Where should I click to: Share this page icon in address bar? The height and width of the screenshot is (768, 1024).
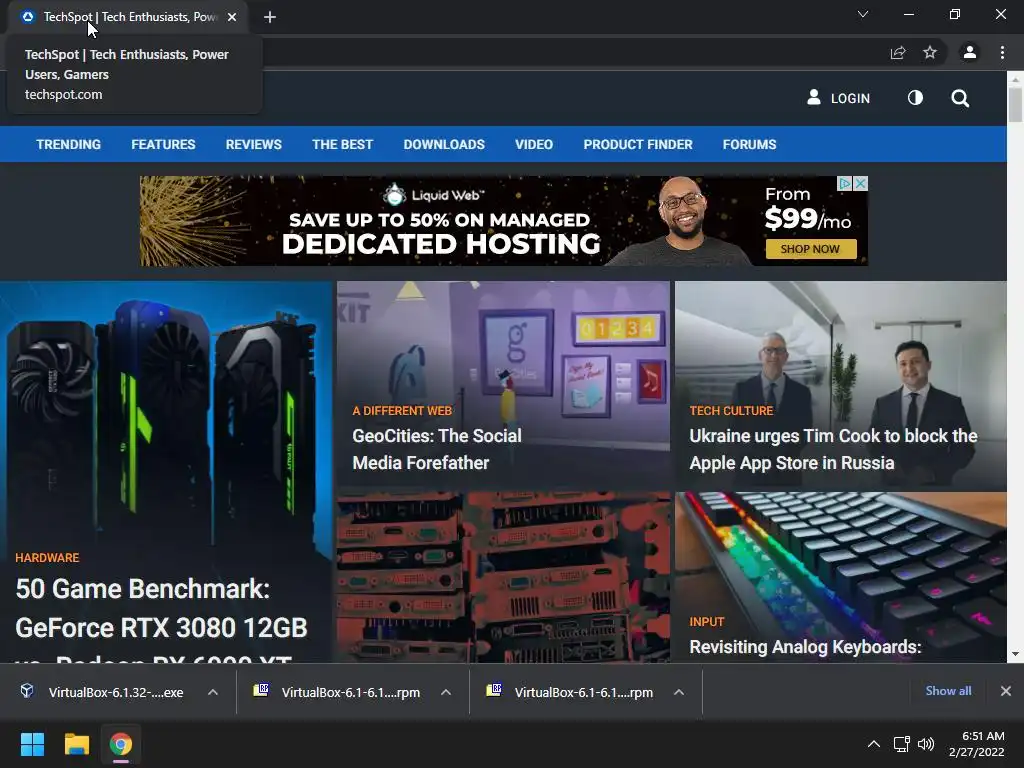pos(898,52)
